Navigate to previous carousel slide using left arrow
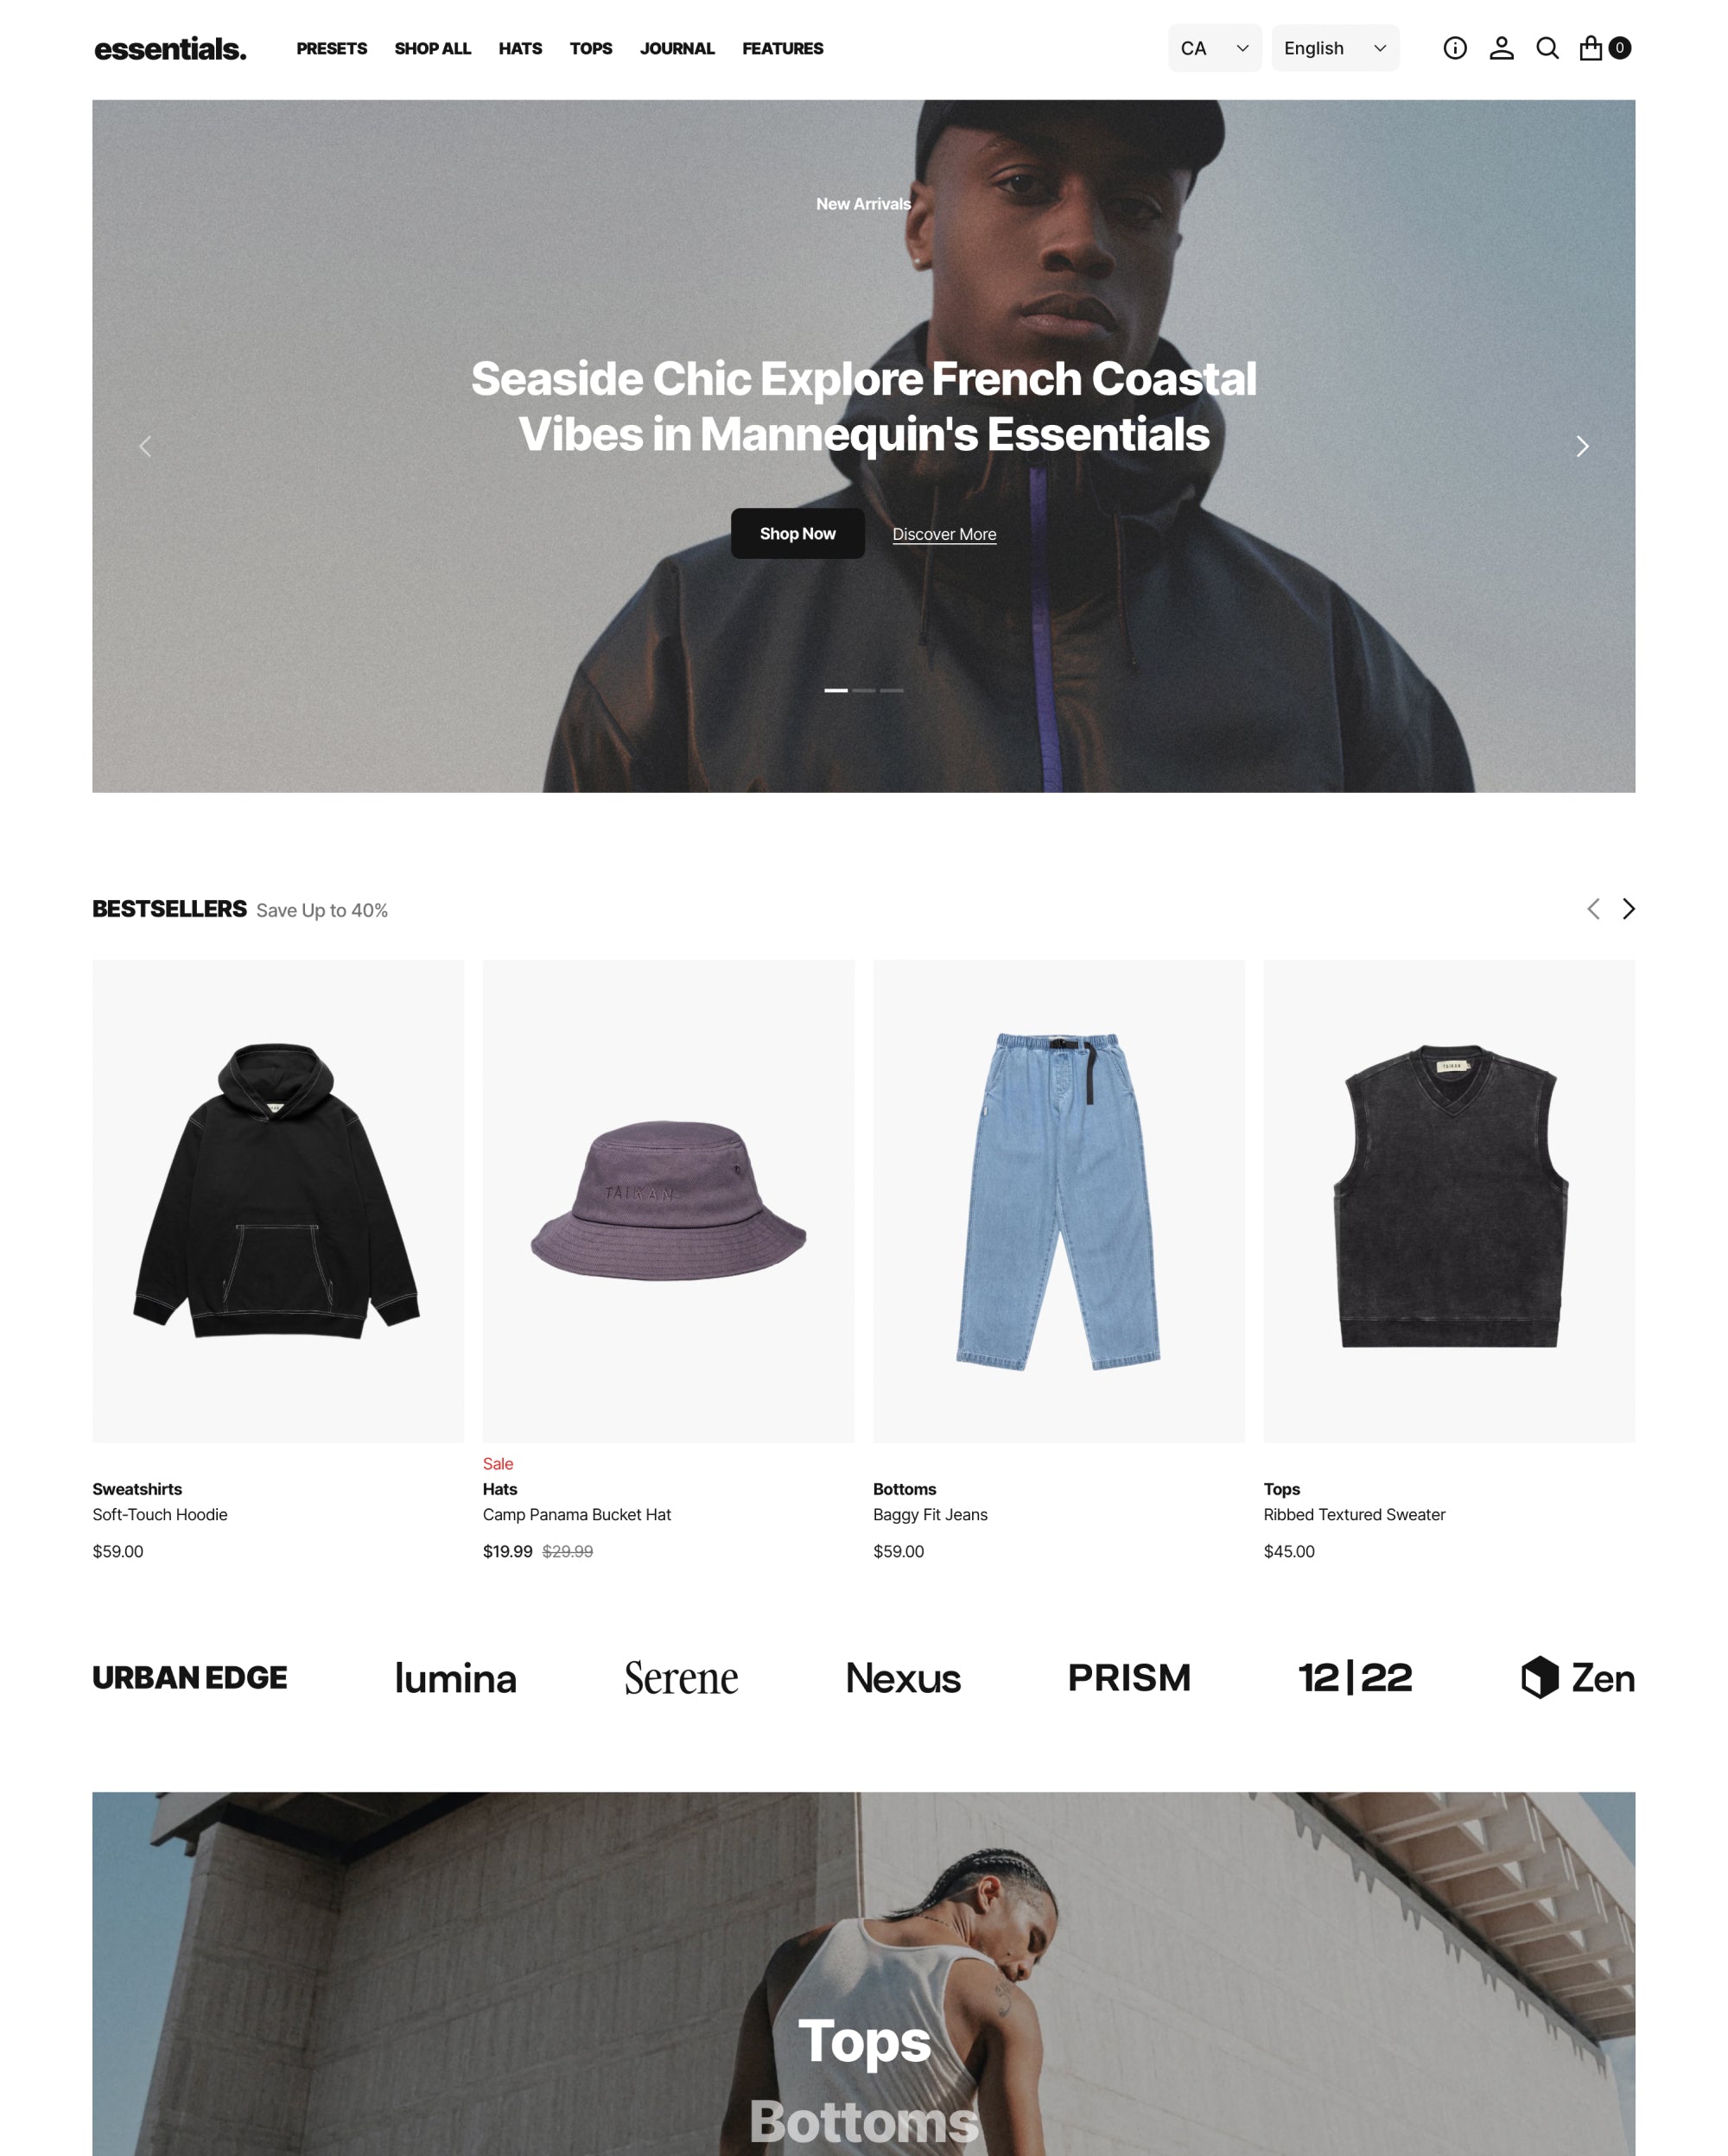This screenshot has height=2156, width=1728. click(x=146, y=446)
